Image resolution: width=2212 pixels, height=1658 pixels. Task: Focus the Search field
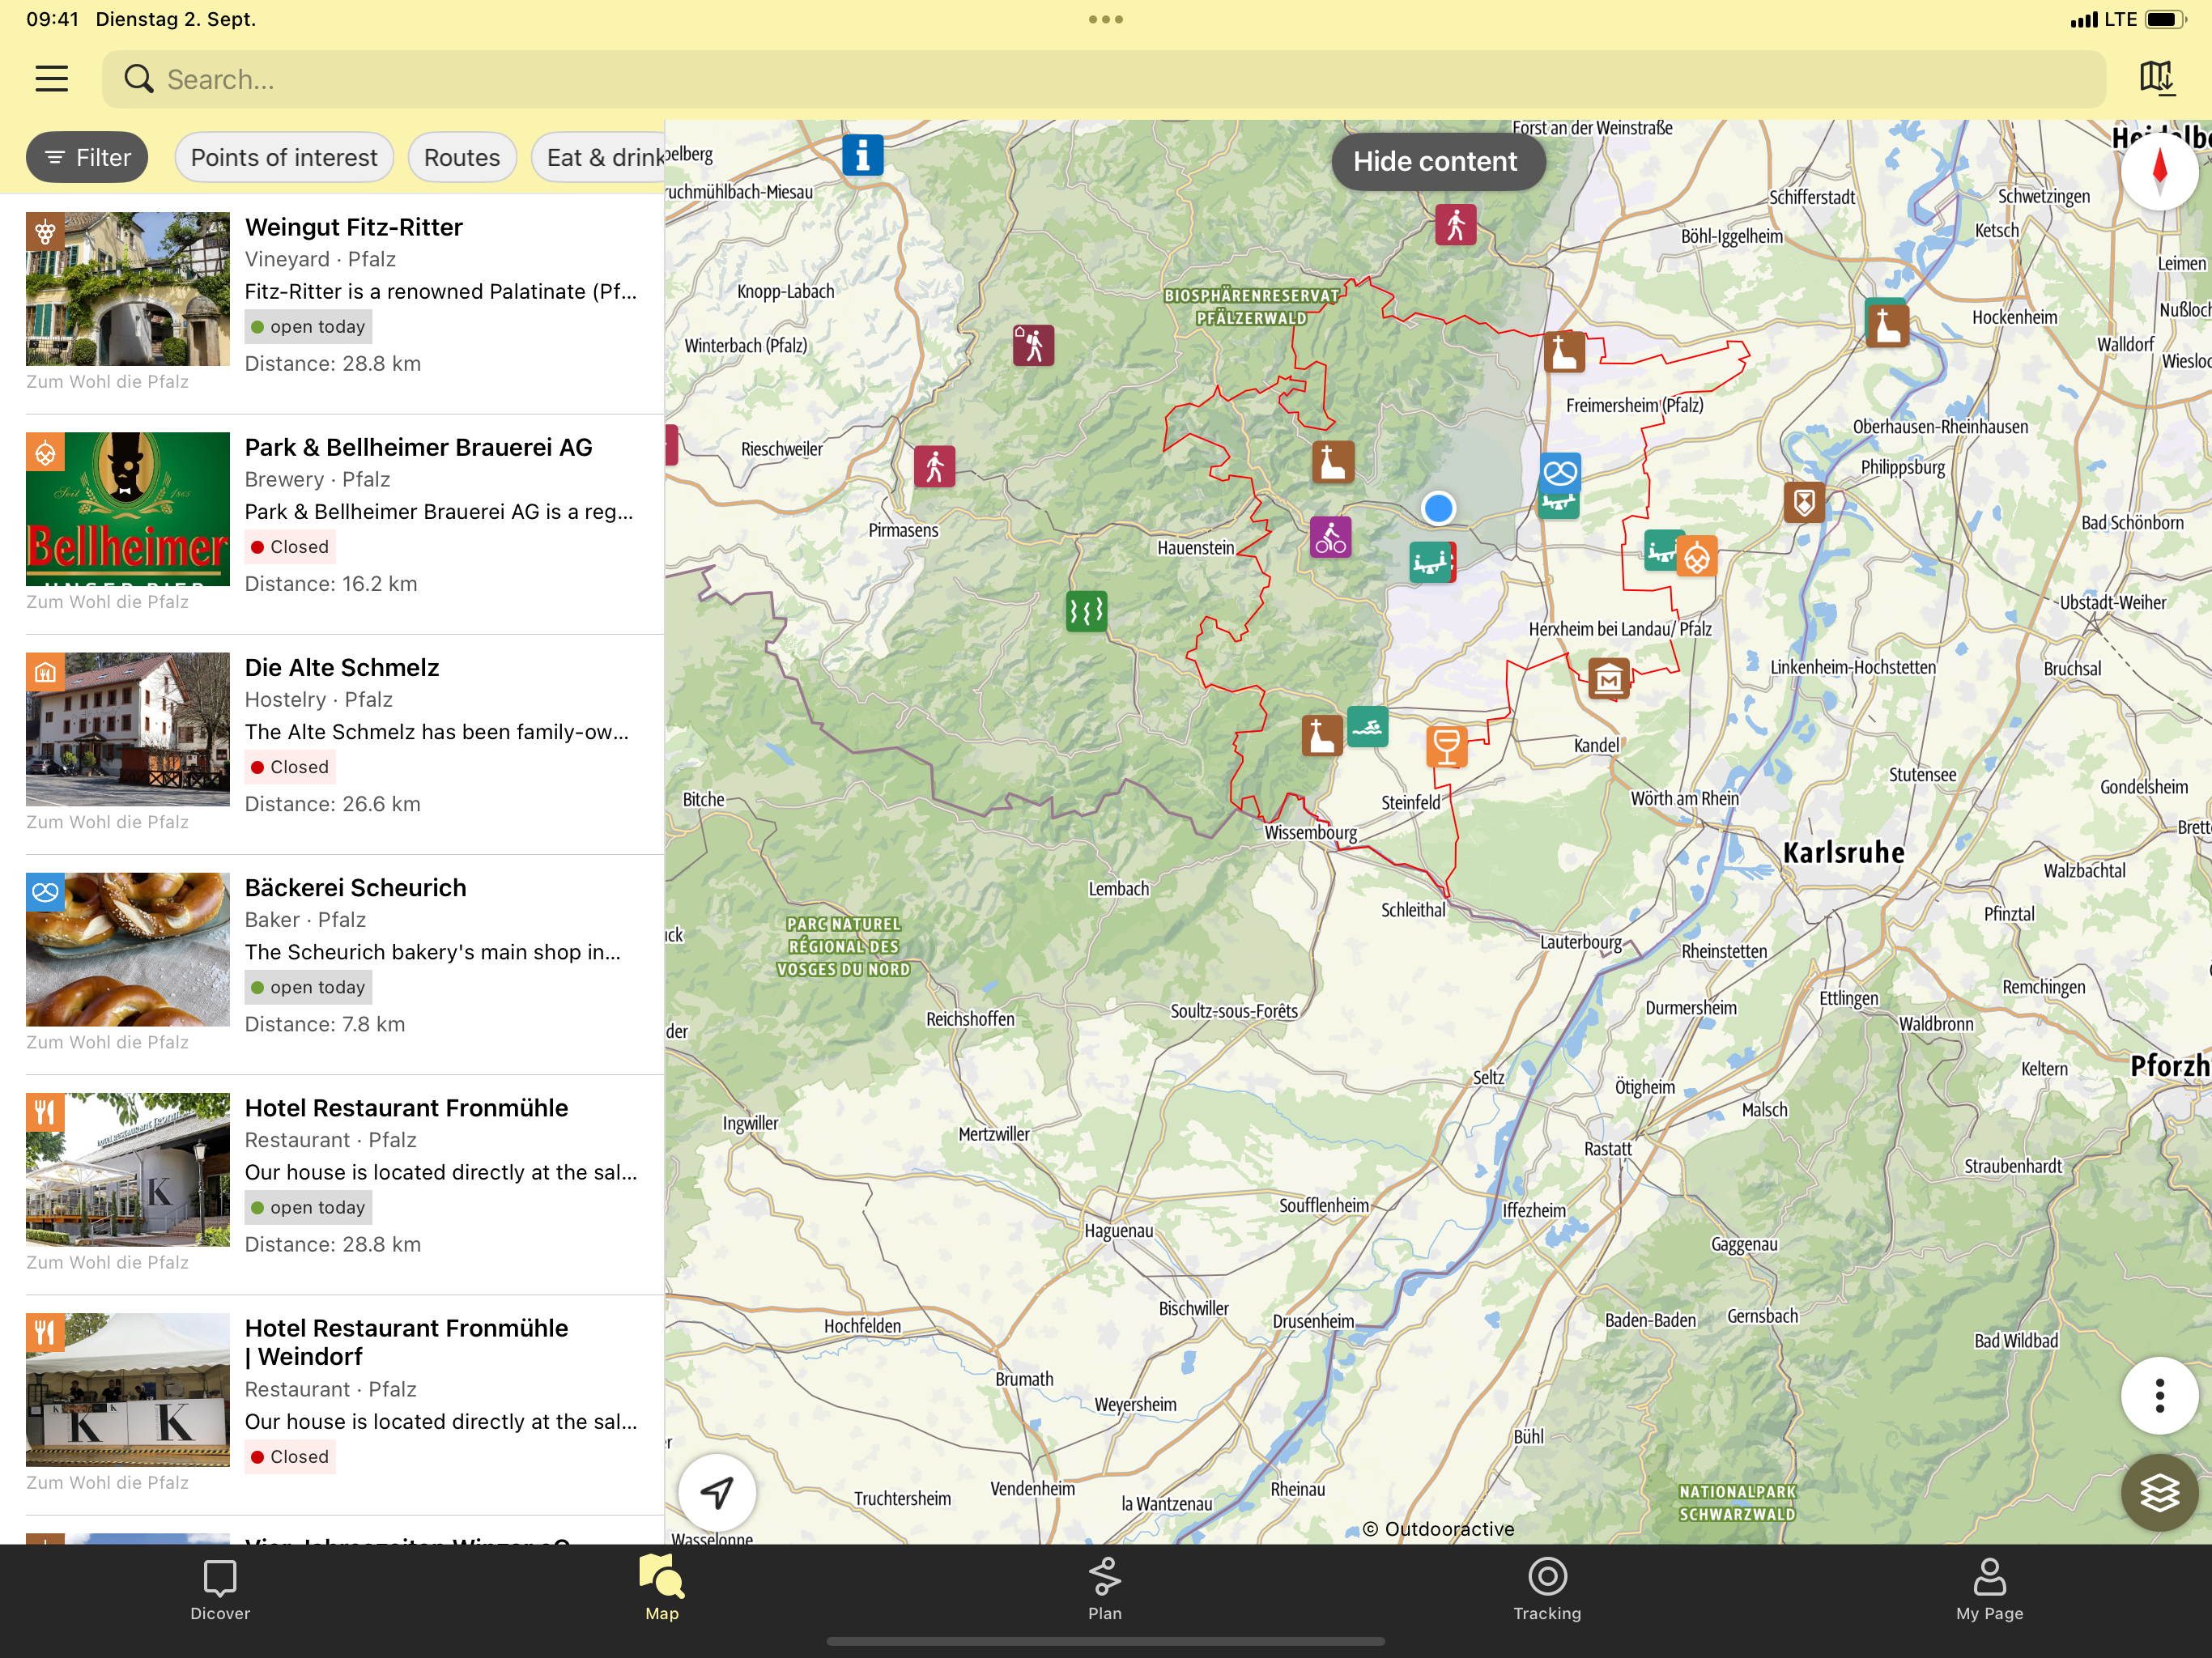click(1103, 79)
